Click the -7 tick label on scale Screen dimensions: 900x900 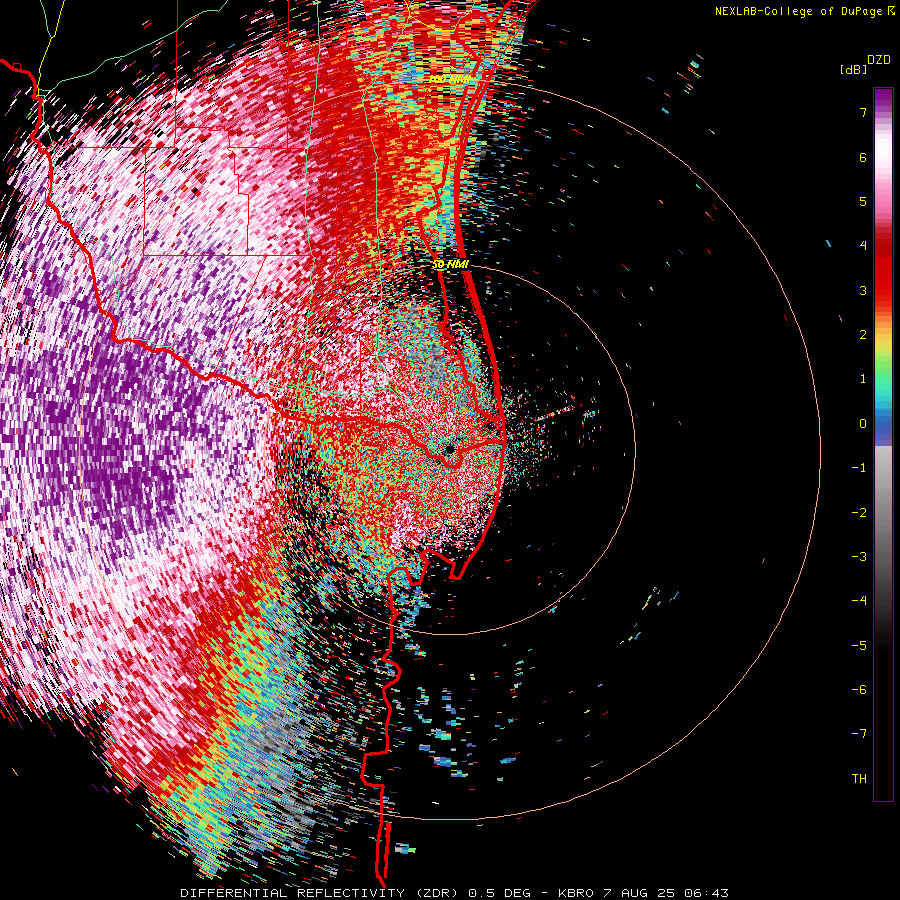pos(859,734)
